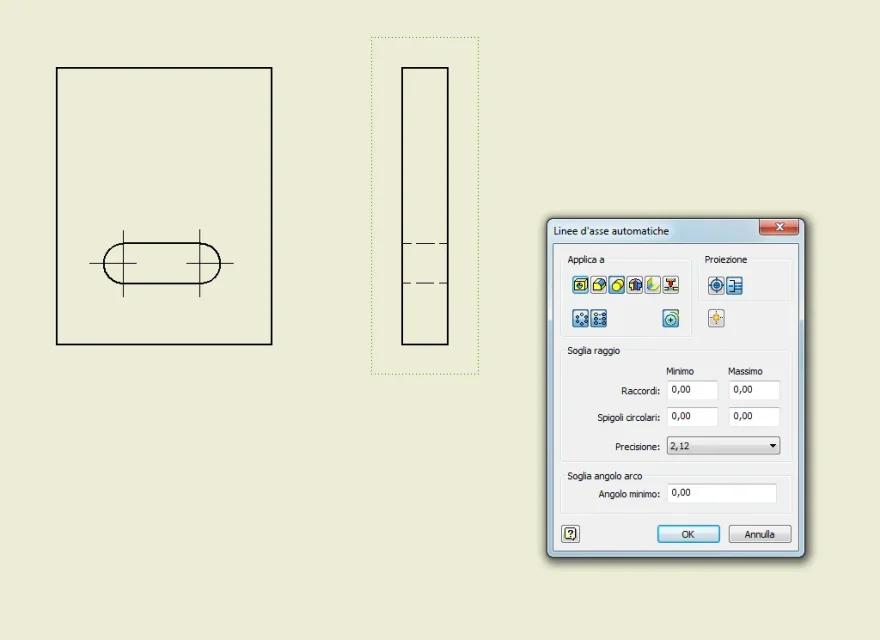Cancel with the Annulla button
This screenshot has height=640, width=880.
click(759, 534)
